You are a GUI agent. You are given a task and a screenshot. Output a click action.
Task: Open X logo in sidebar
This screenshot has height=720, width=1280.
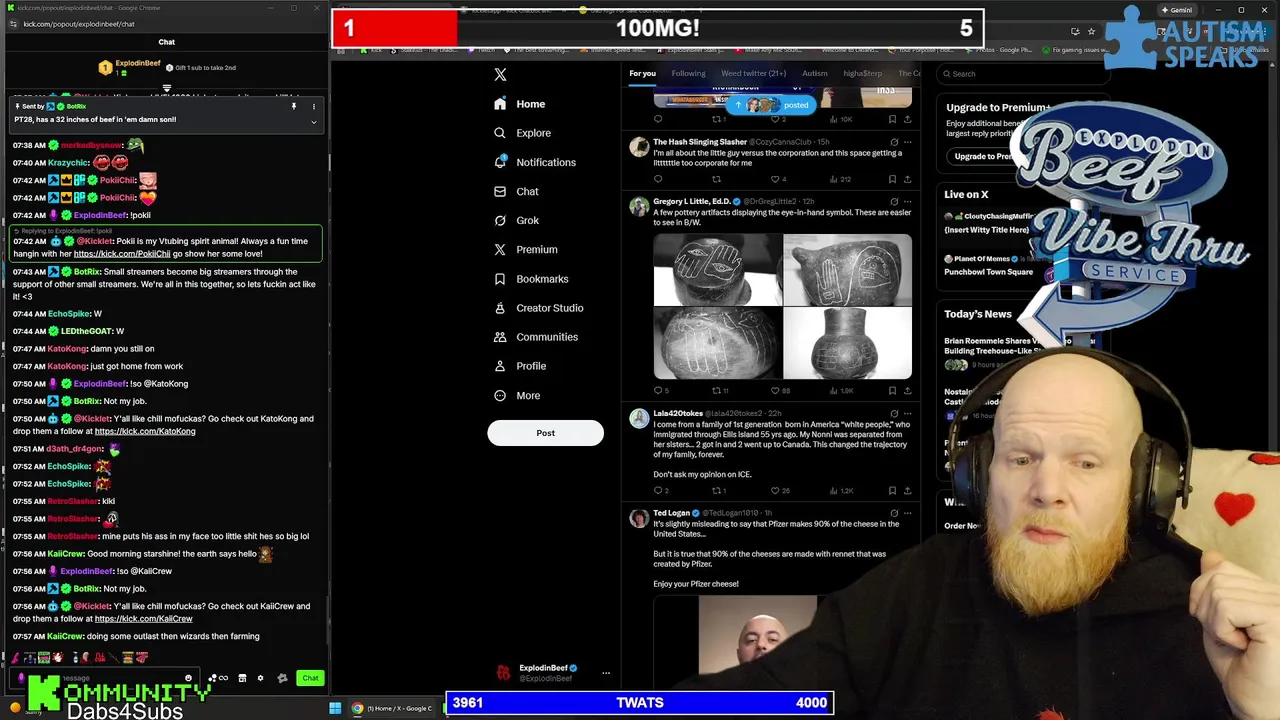click(x=500, y=74)
